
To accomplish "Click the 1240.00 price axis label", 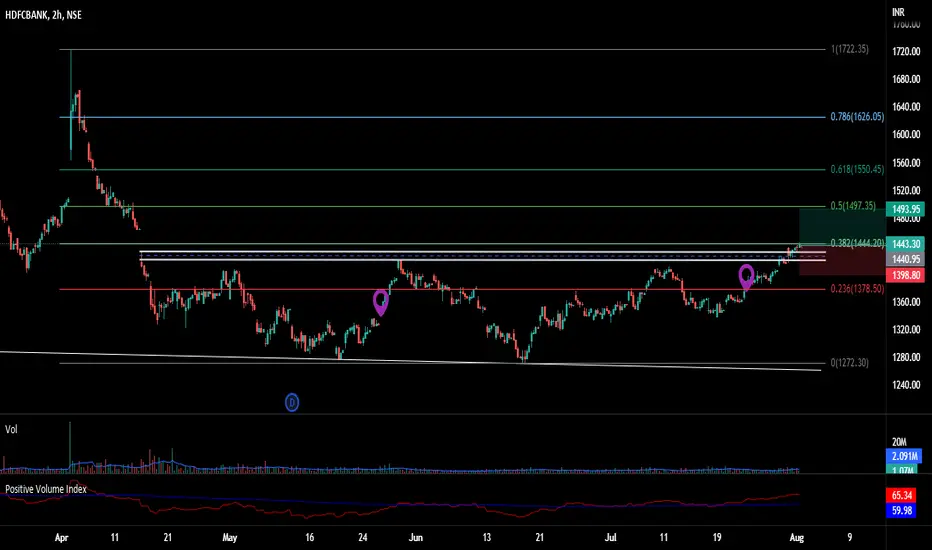I will [906, 385].
